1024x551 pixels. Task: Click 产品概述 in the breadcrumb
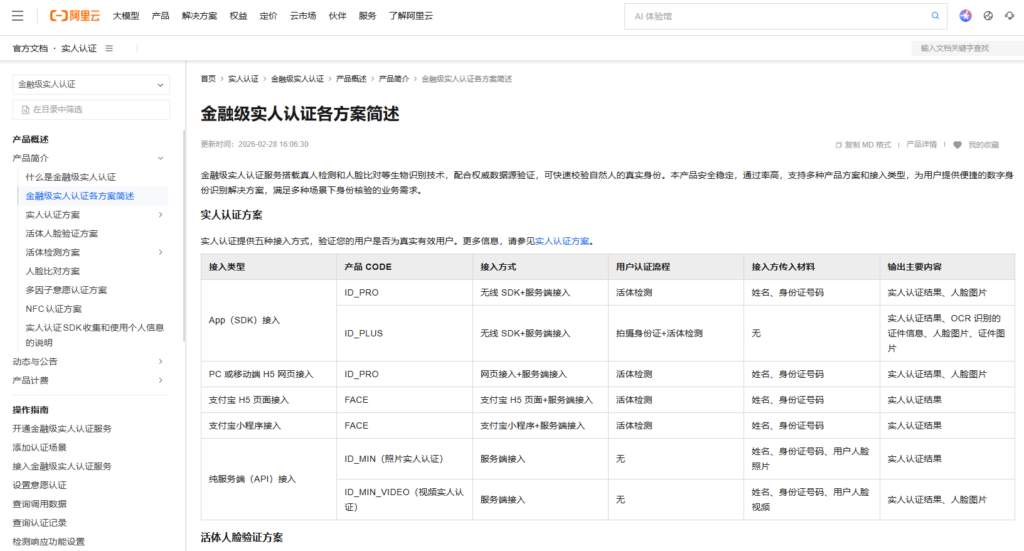click(351, 79)
